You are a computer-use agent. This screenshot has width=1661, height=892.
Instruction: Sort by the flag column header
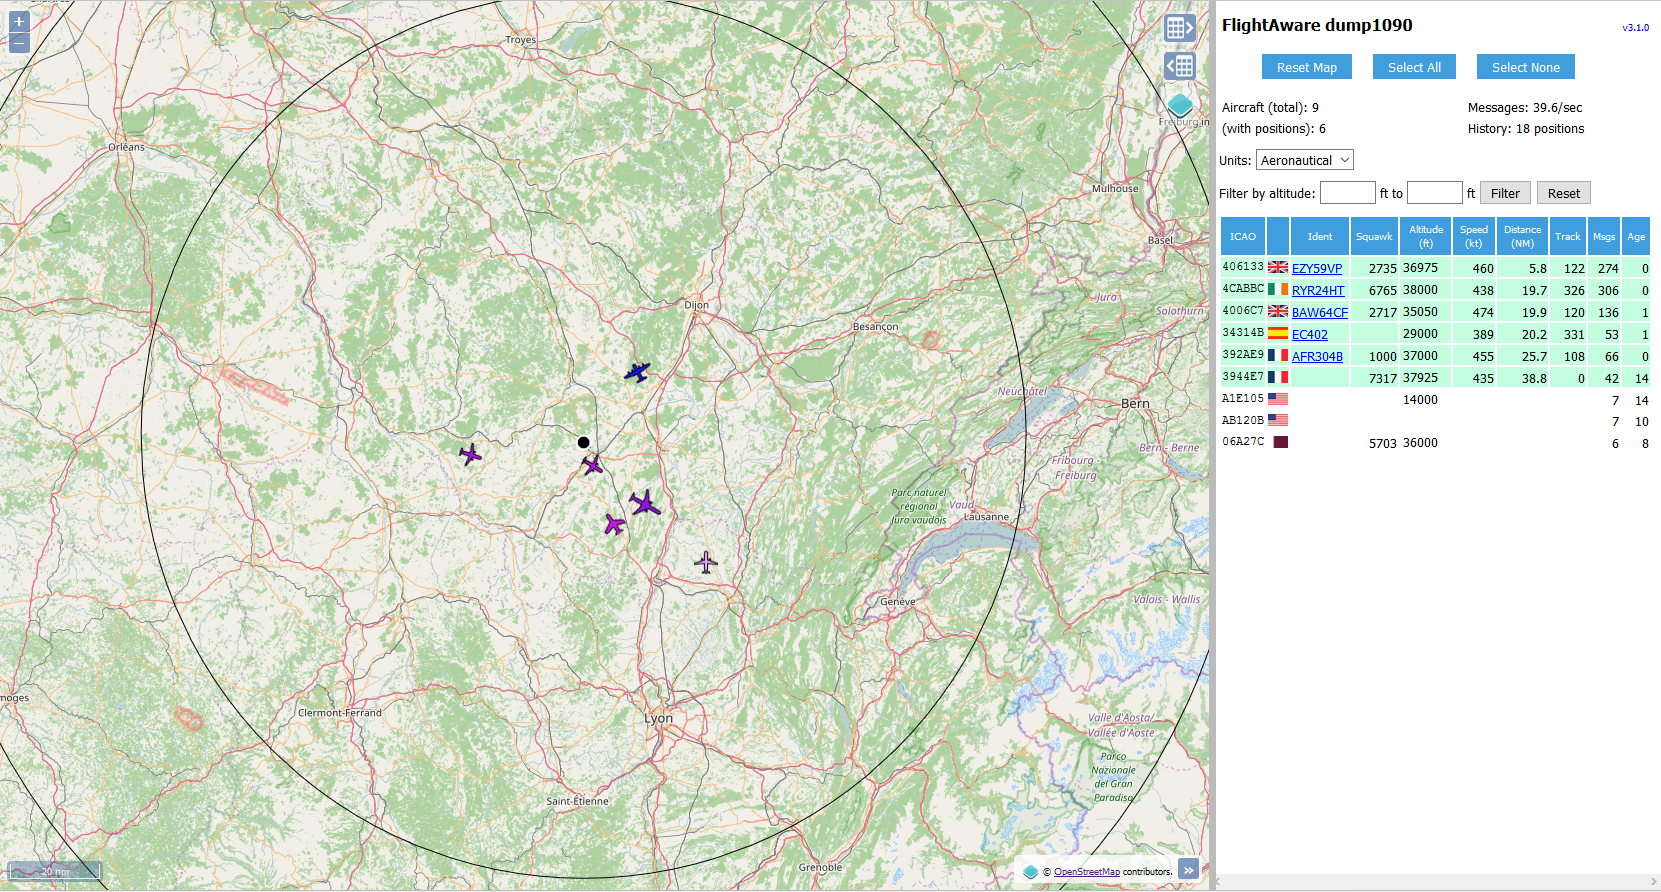[1278, 236]
